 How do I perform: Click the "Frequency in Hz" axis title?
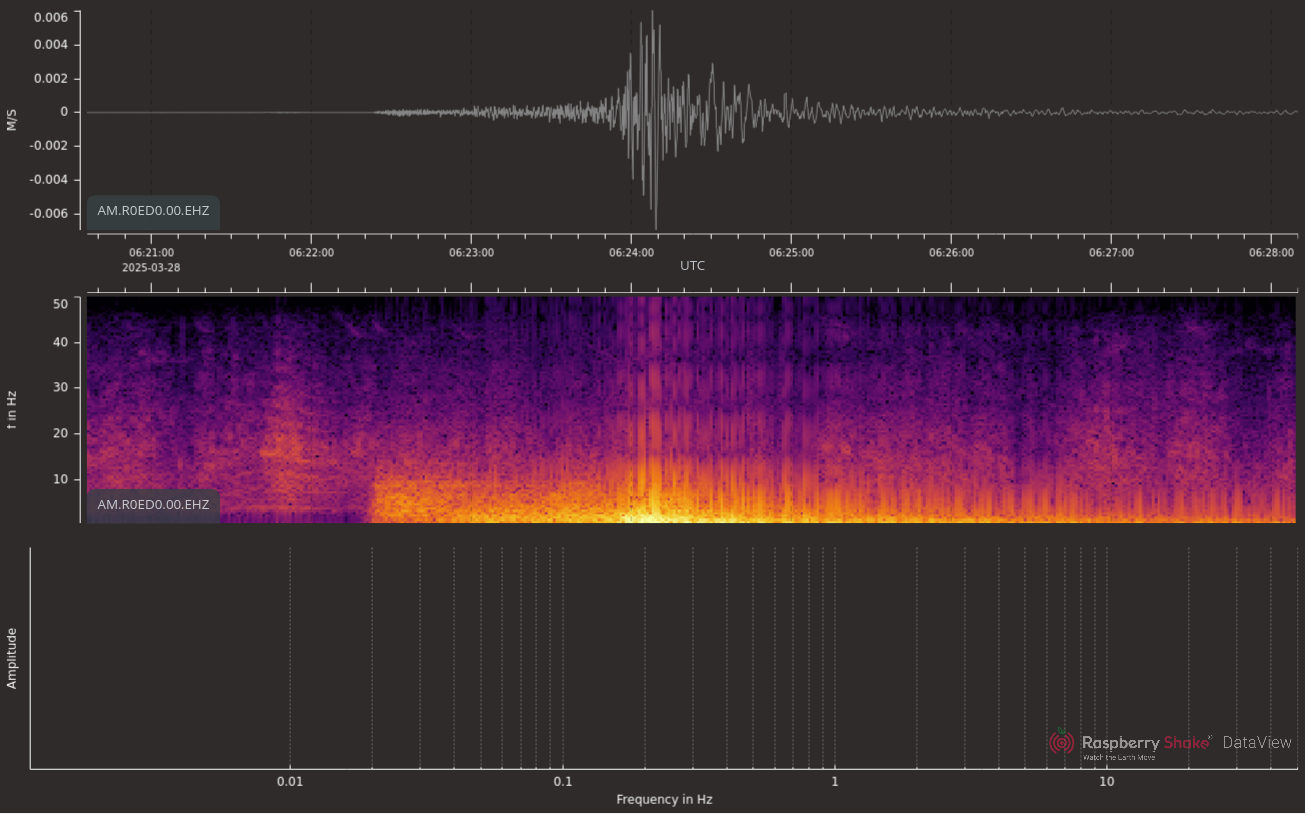[x=664, y=800]
